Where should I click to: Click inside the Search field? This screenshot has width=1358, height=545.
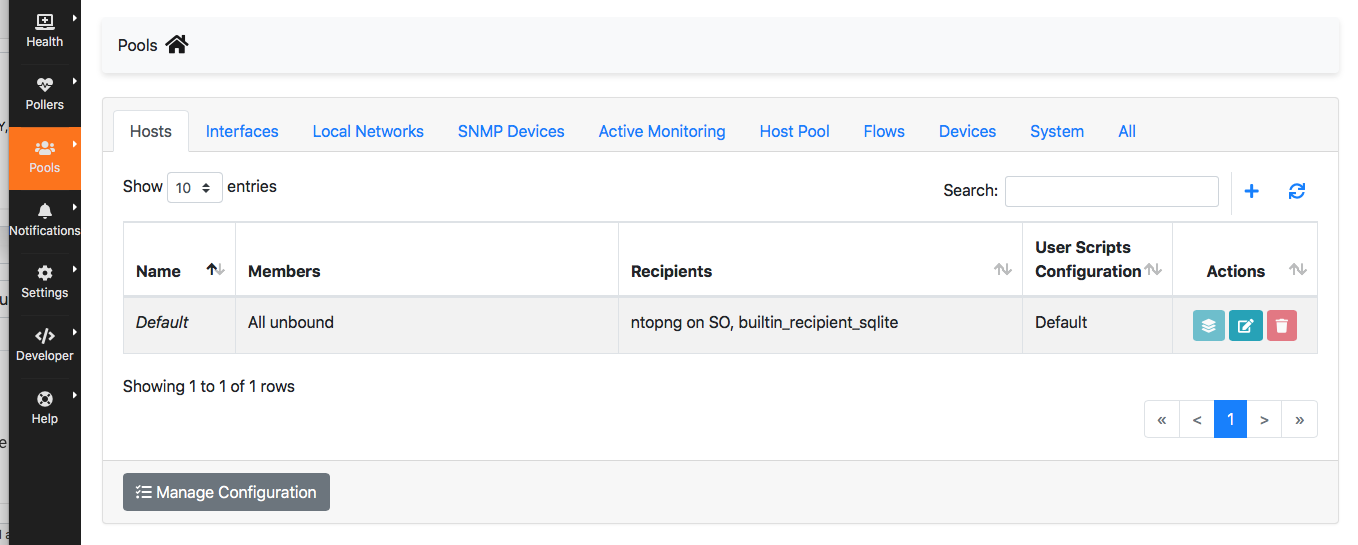1111,191
